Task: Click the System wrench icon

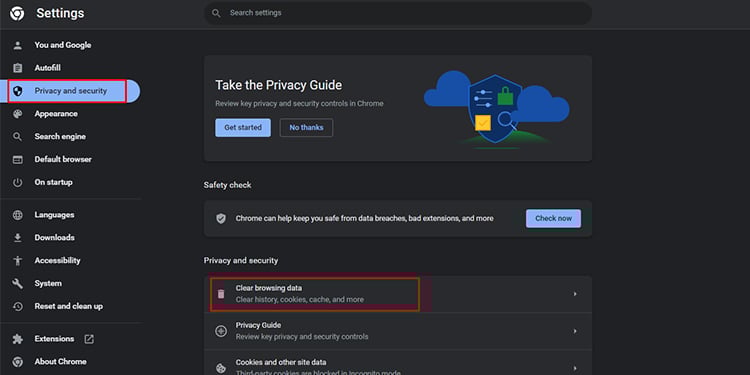Action: (x=18, y=284)
